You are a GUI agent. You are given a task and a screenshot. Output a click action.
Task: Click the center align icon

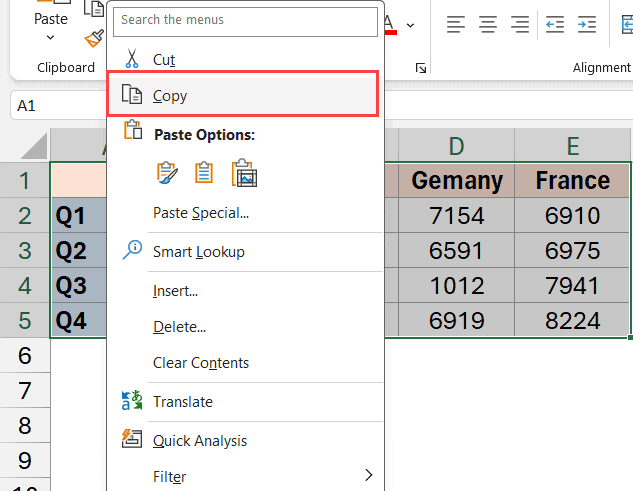488,24
